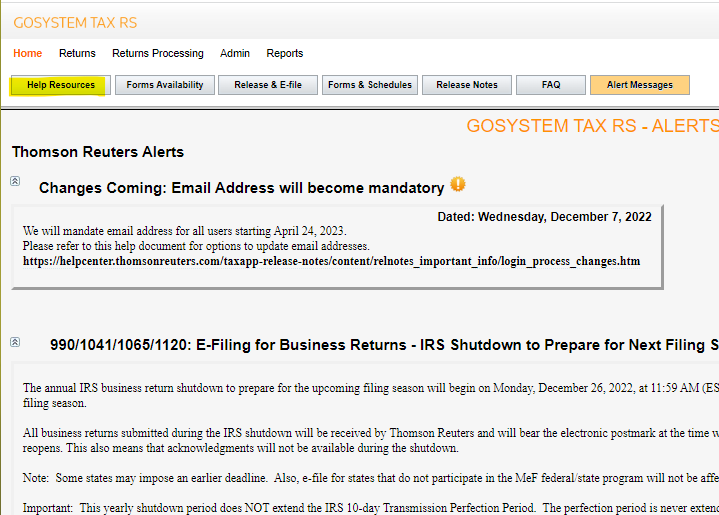Open the Reports menu
Image resolution: width=719 pixels, height=515 pixels.
285,53
